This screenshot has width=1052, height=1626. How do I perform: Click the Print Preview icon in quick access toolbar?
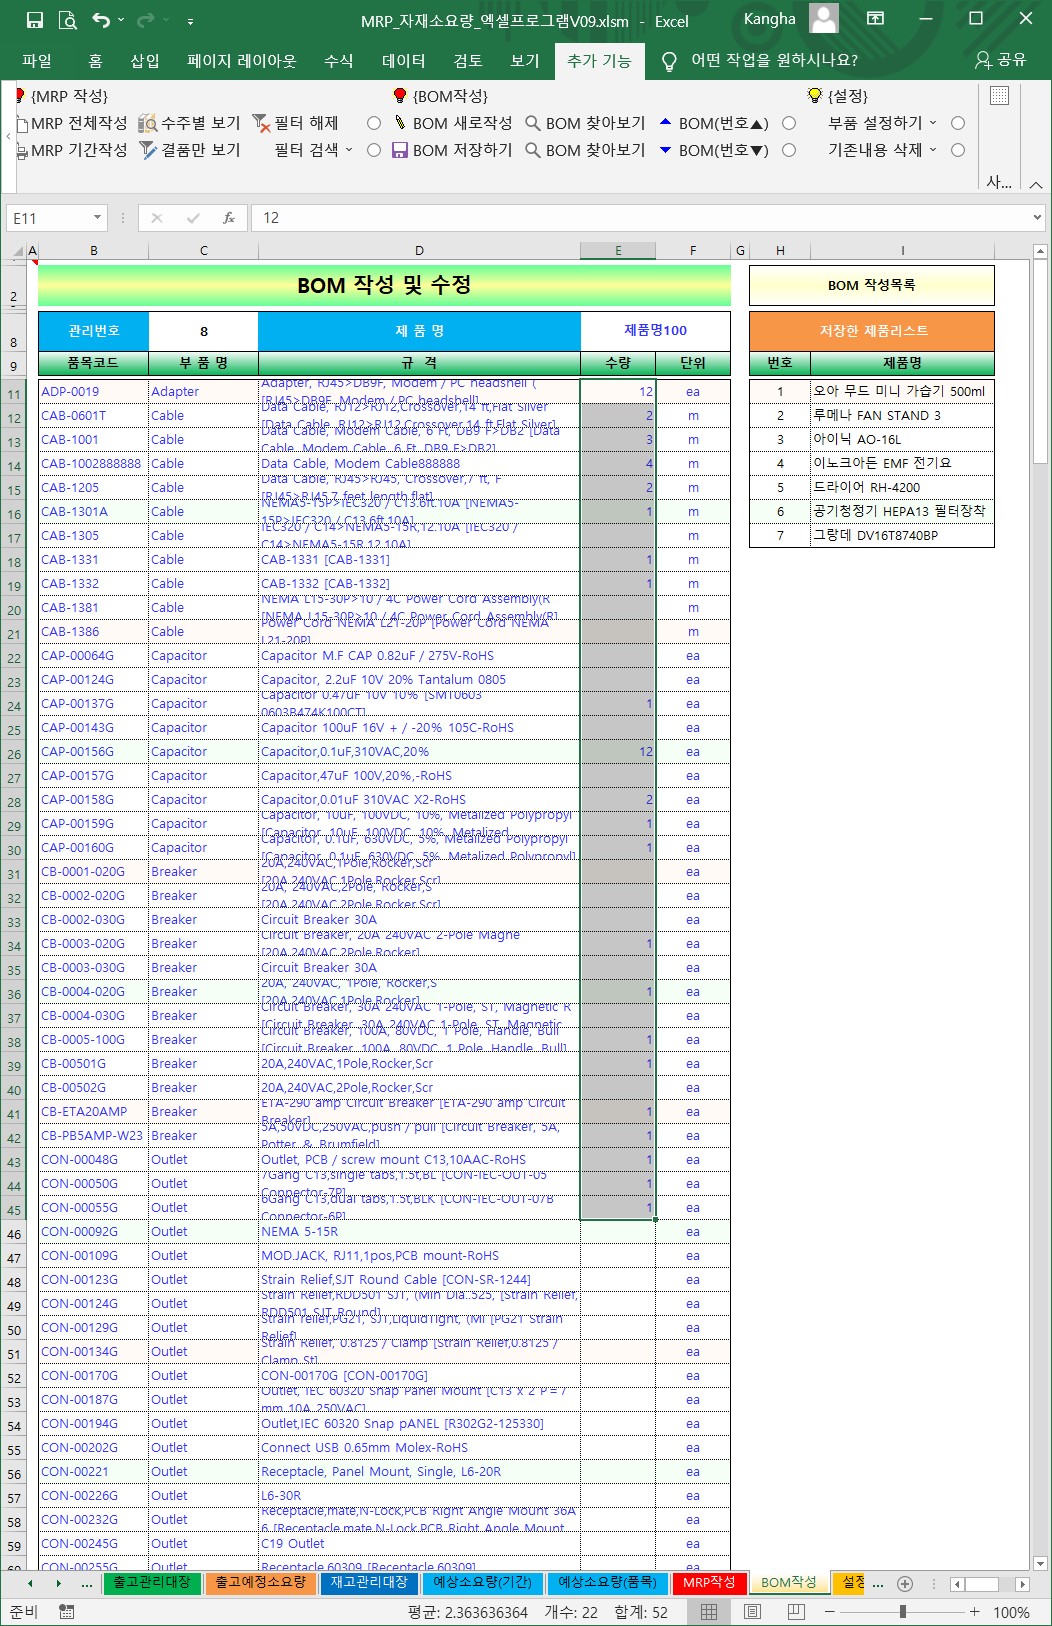[x=67, y=20]
